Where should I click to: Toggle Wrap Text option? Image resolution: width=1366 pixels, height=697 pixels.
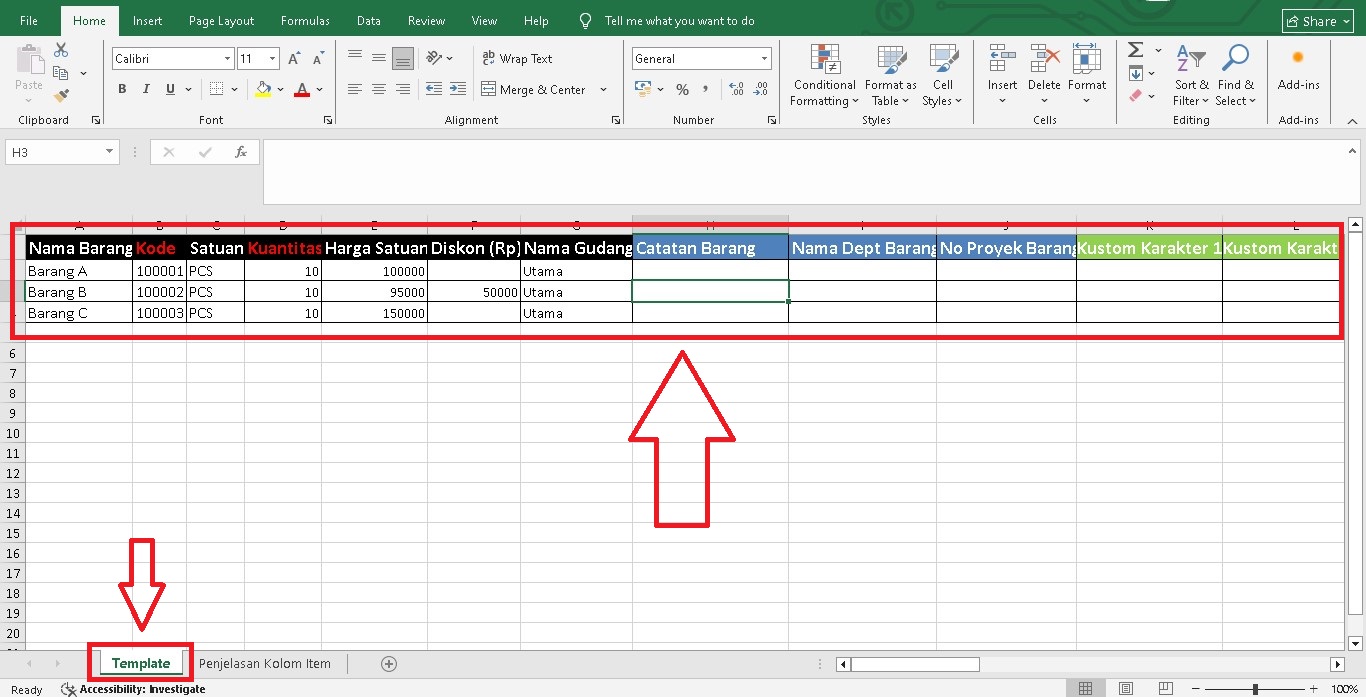click(517, 59)
